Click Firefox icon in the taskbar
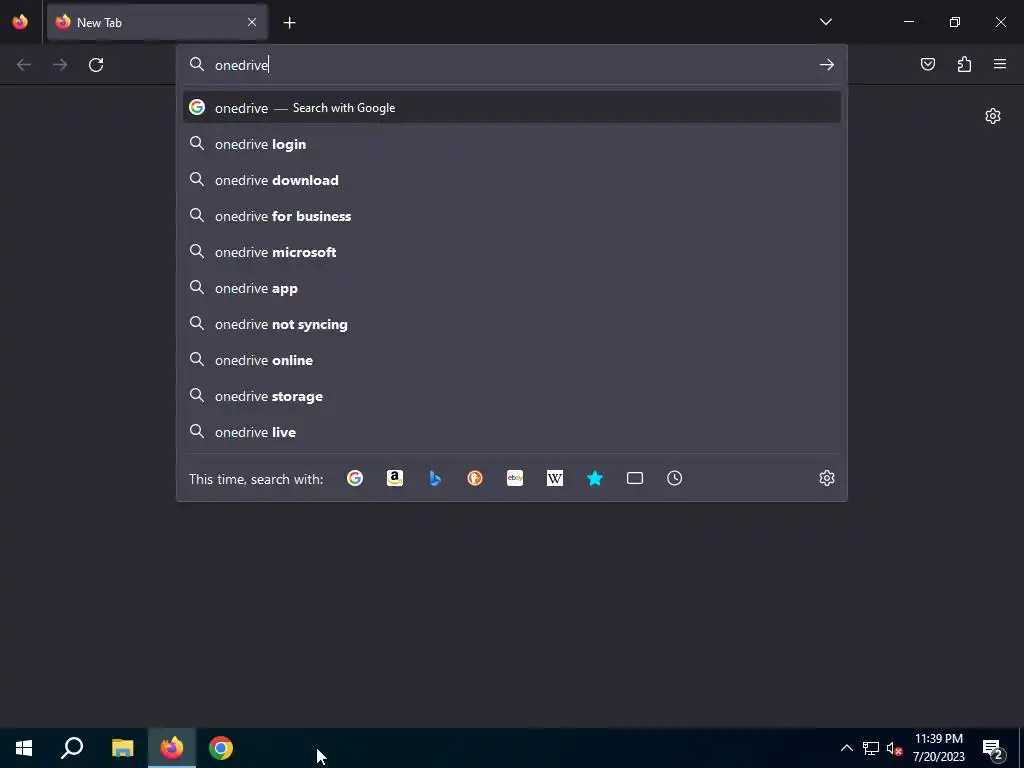1024x768 pixels. (x=172, y=748)
